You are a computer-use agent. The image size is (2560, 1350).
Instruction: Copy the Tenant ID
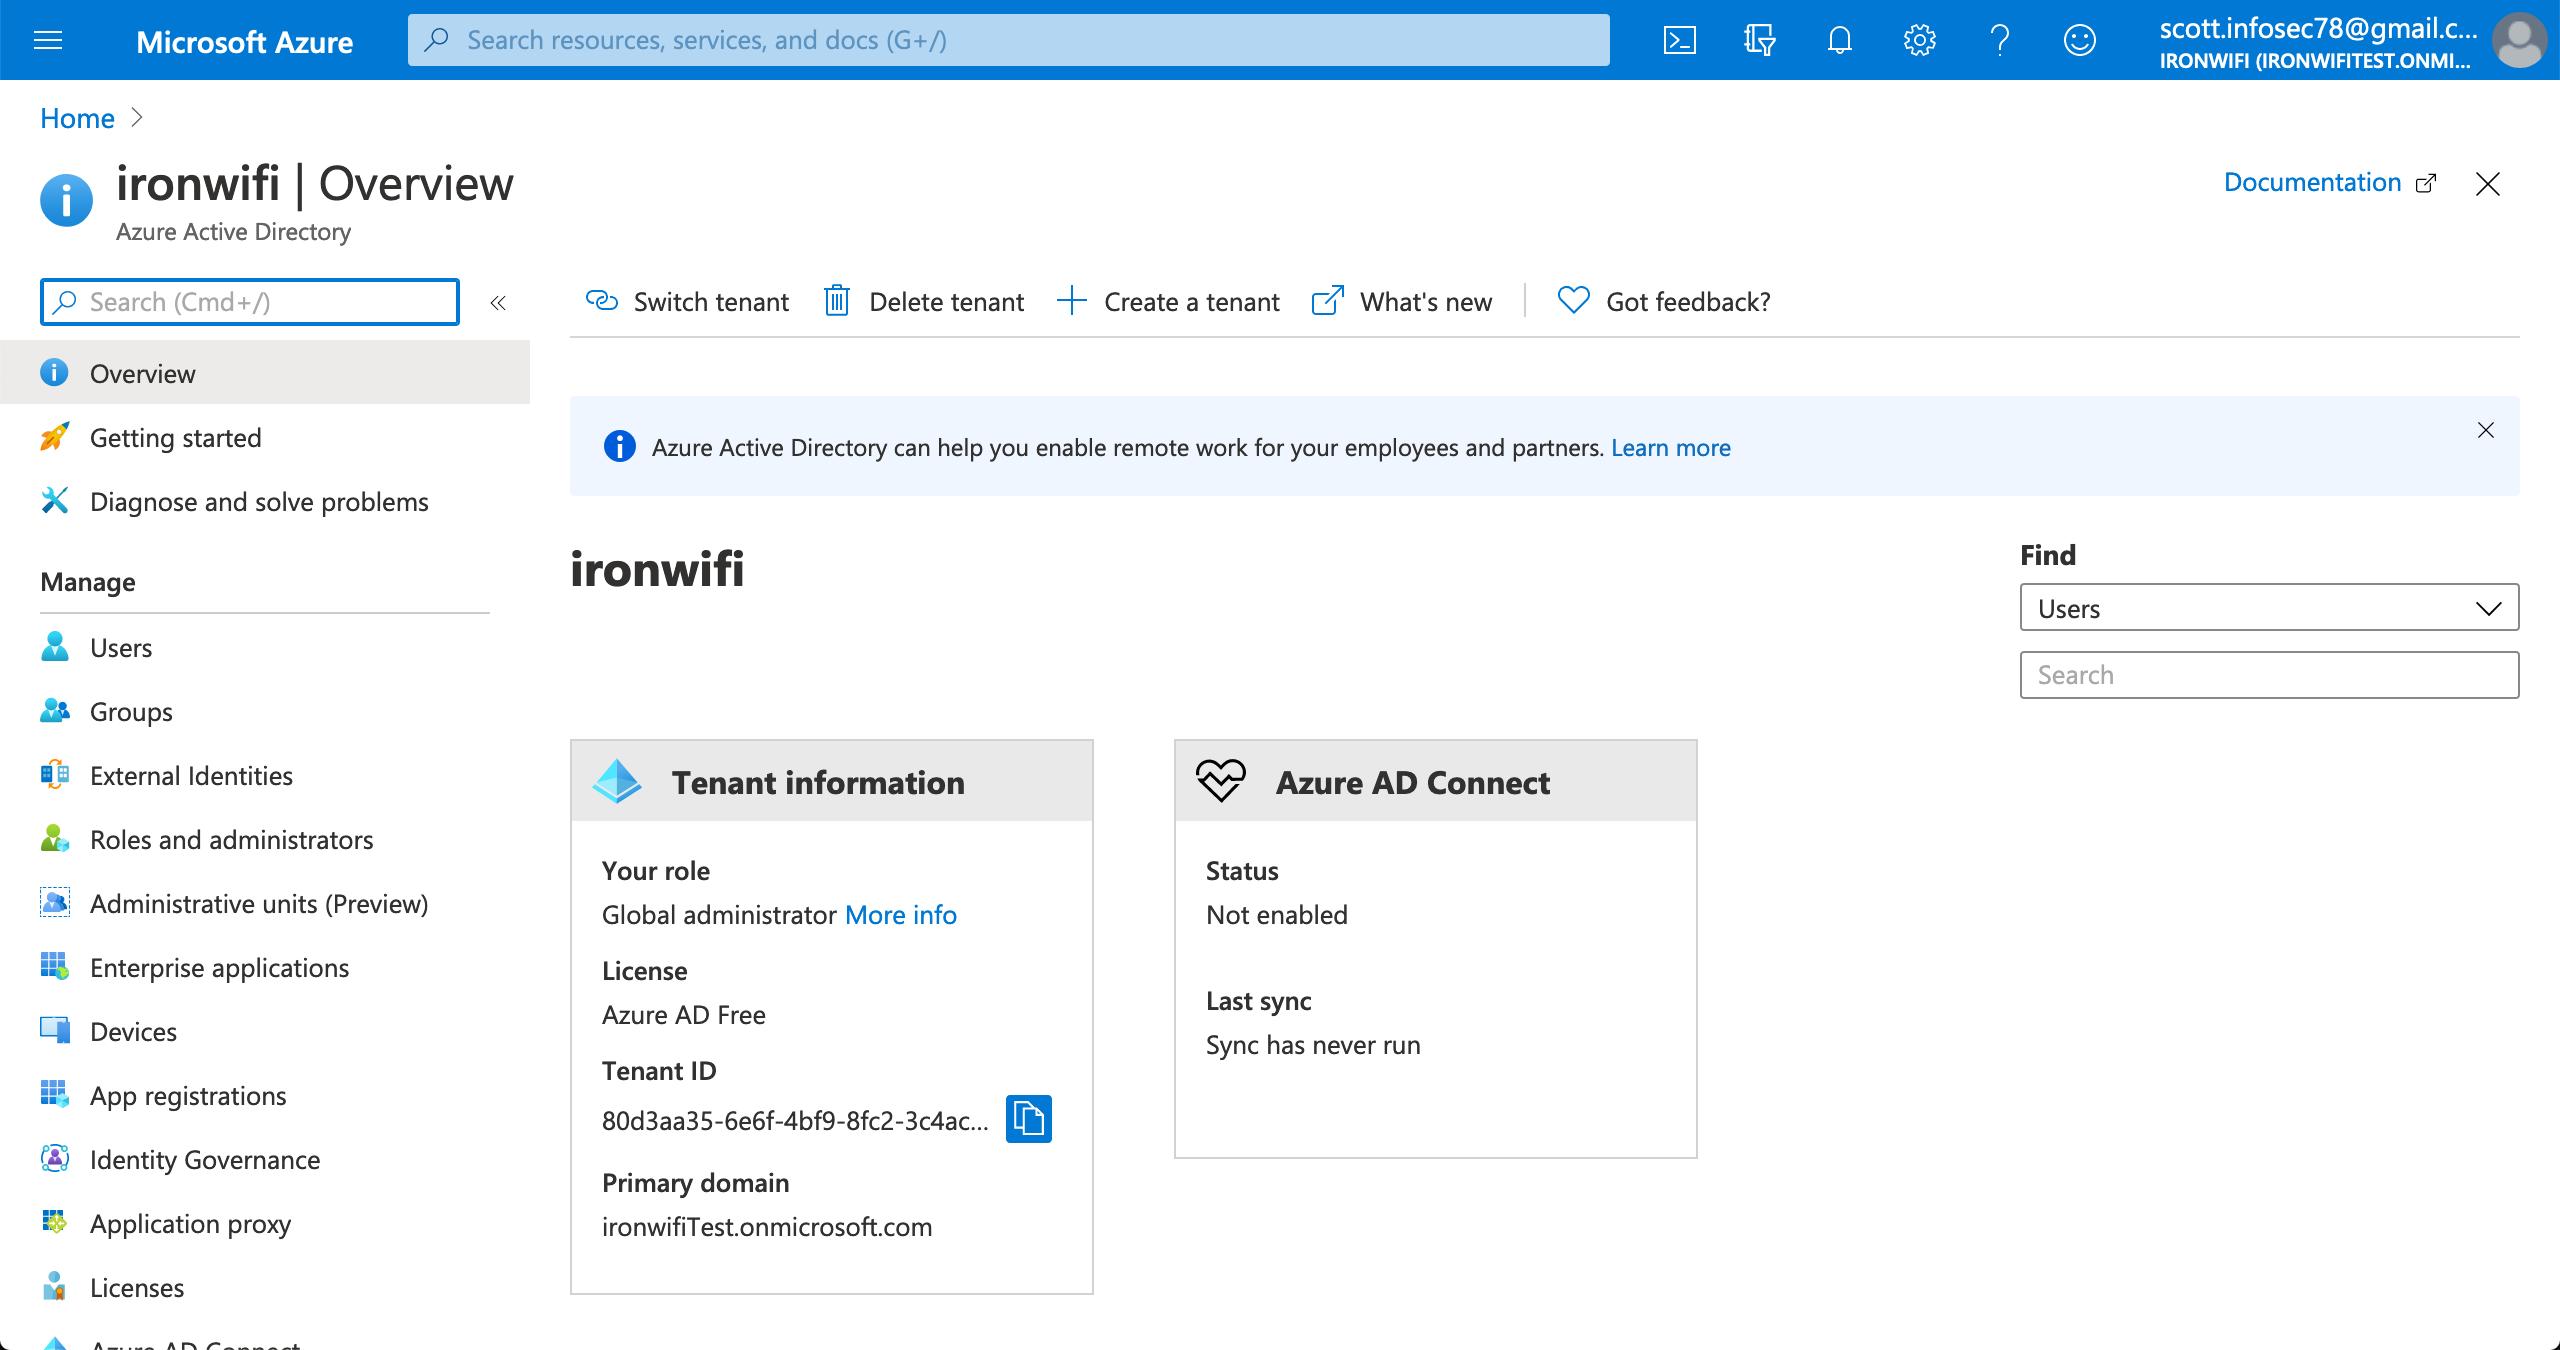tap(1029, 1119)
